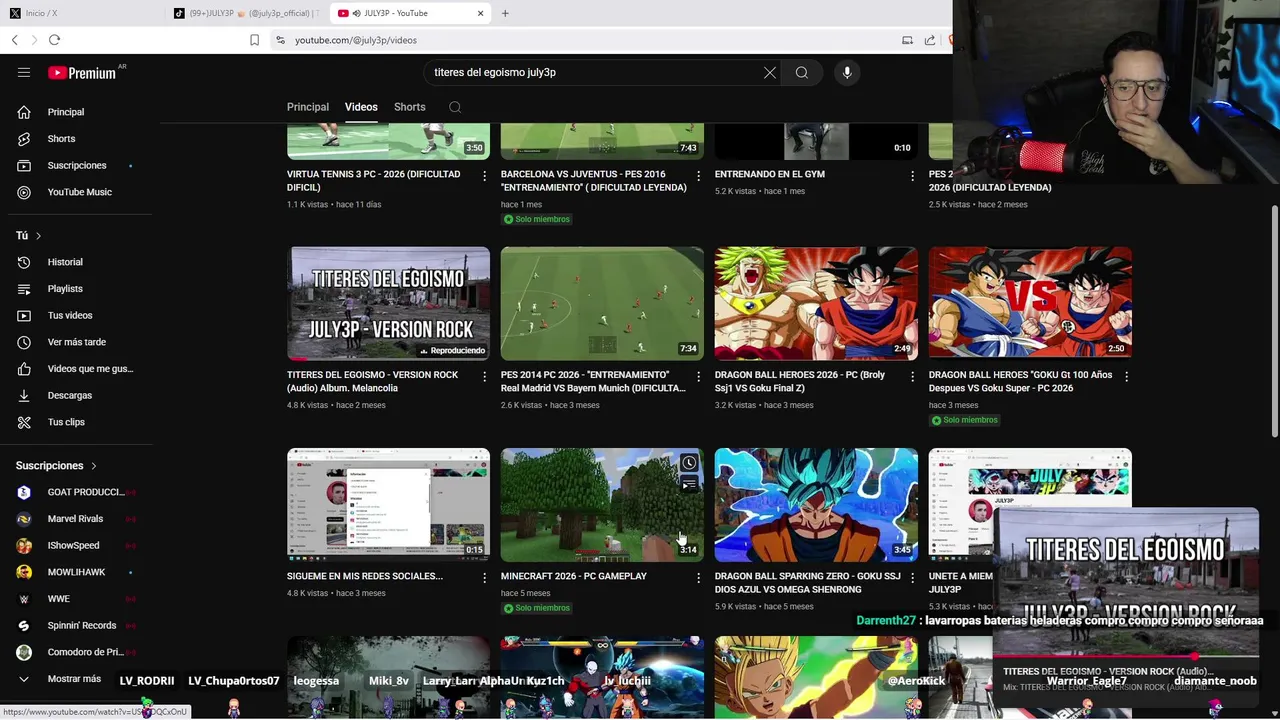Screen dimensions: 1280x720
Task: Go to YouTube Premium home logo
Action: click(x=82, y=72)
